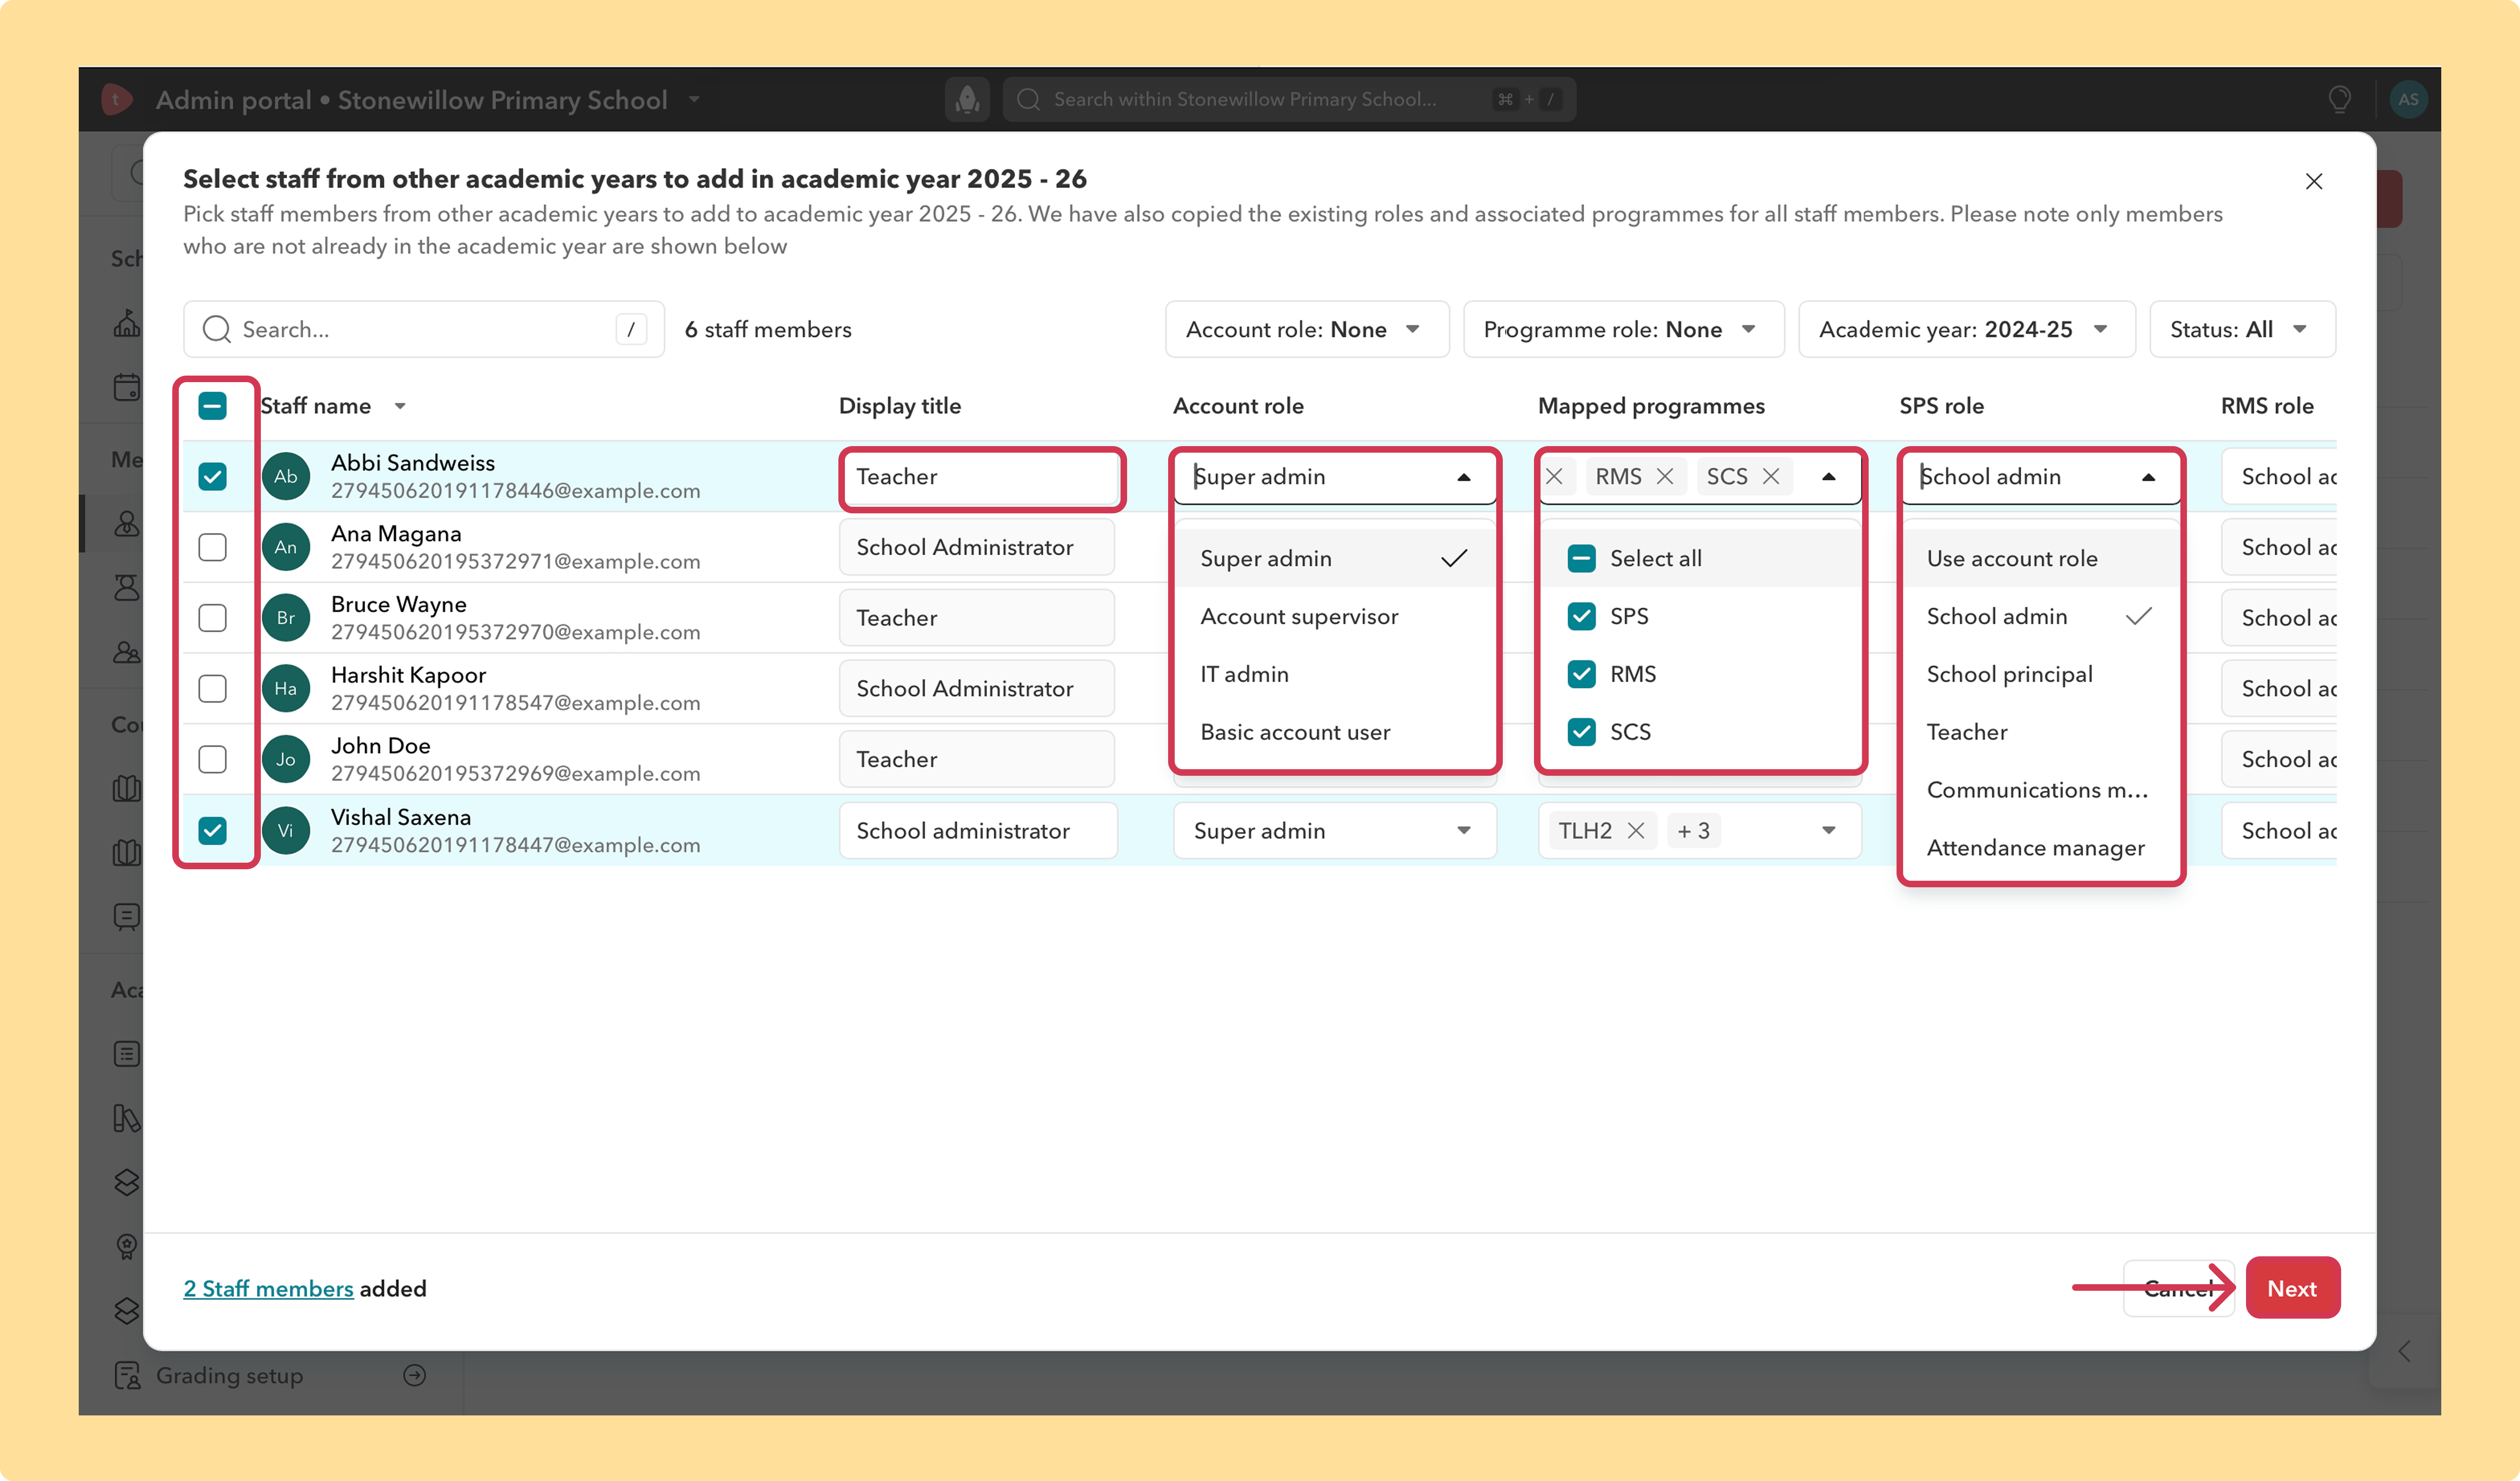Uncheck RMS in mapped programmes list

point(1581,674)
